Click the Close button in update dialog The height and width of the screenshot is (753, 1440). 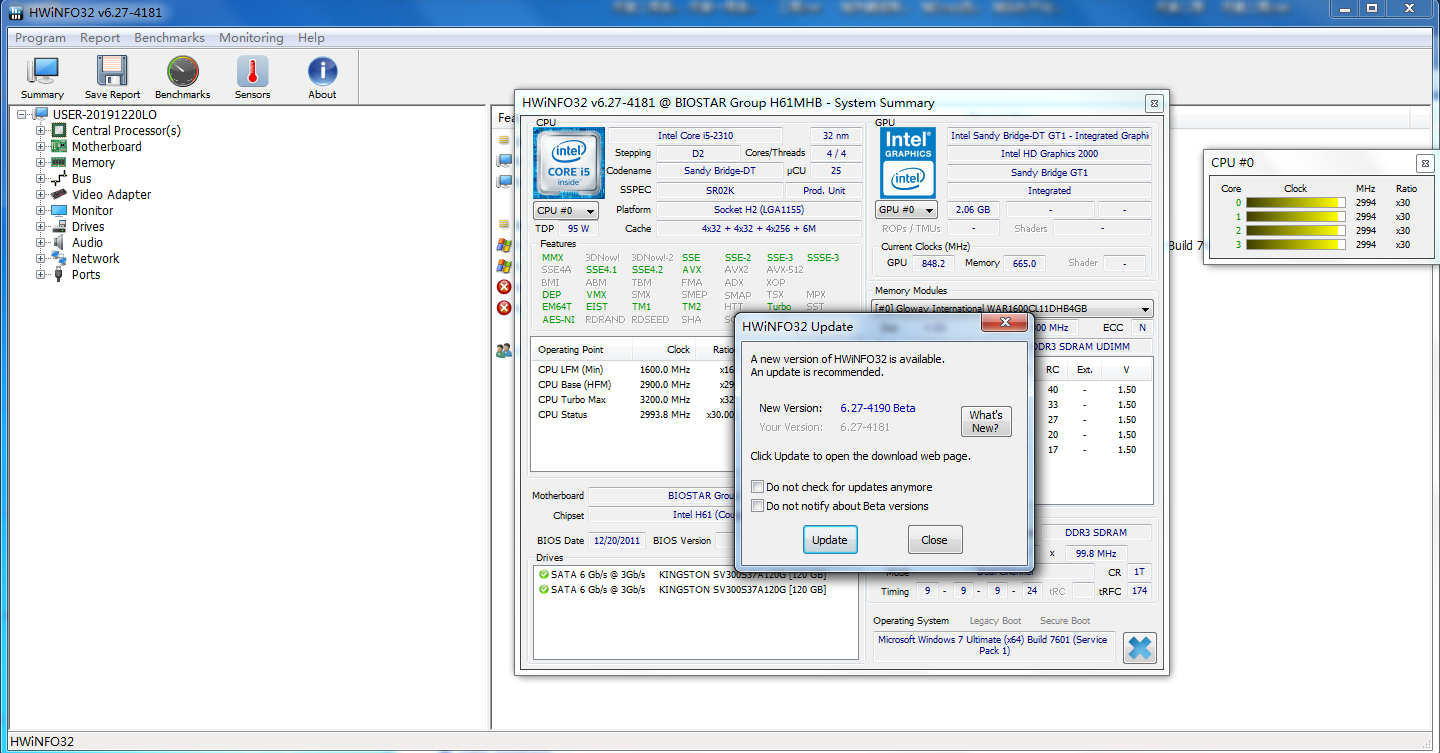[935, 540]
